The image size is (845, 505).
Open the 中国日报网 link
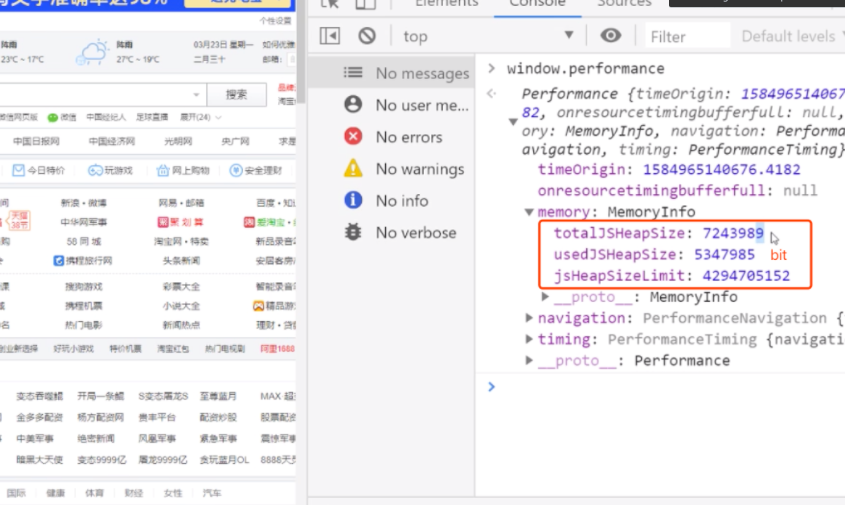coord(36,141)
